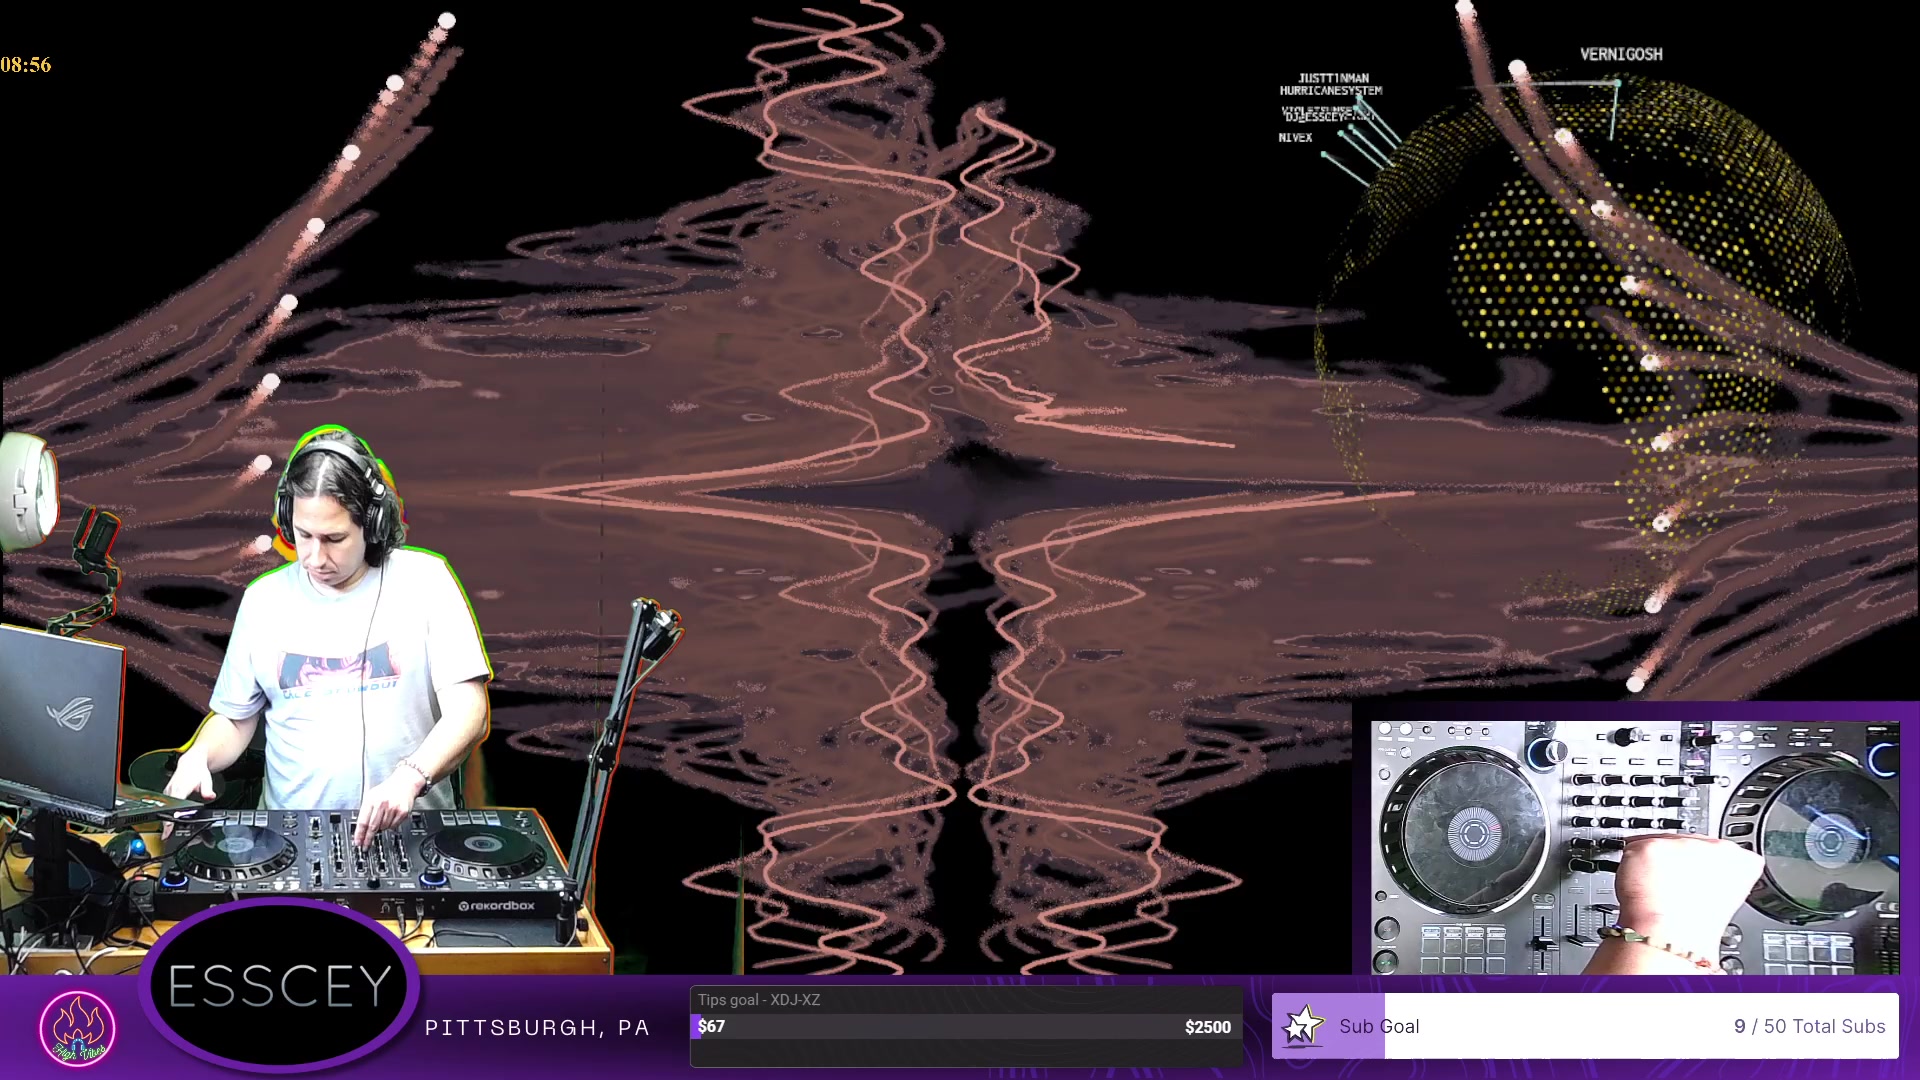Click the ROG logo on laptop lid
Viewport: 1920px width, 1080px height.
(x=70, y=714)
